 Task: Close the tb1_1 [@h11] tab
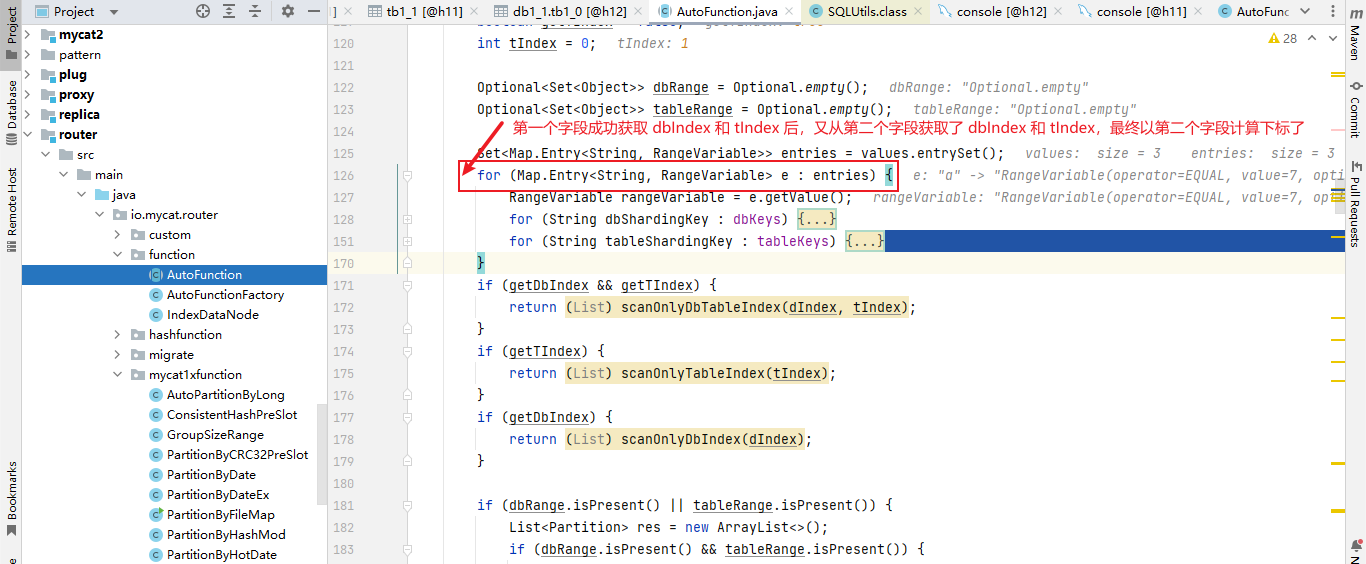pos(476,12)
